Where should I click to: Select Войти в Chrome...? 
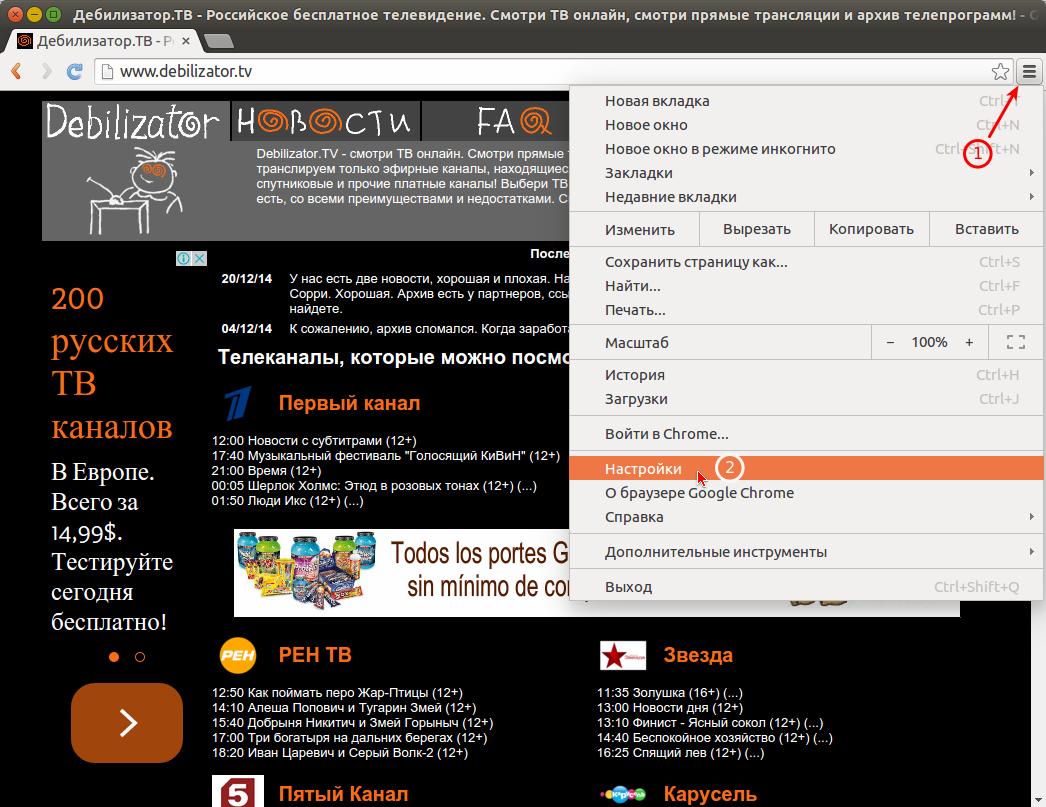pyautogui.click(x=806, y=434)
